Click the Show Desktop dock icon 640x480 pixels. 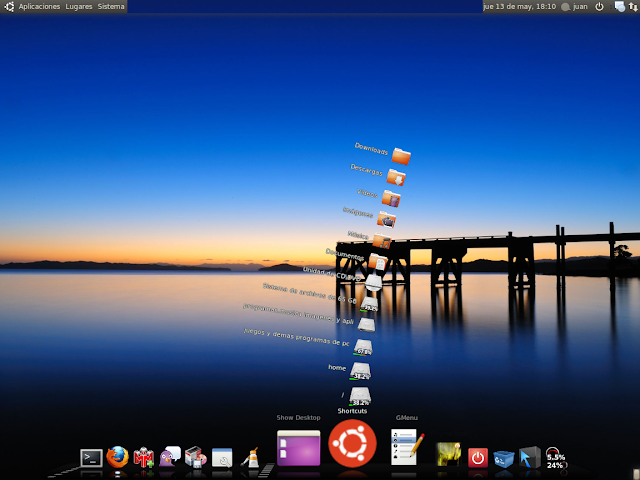(298, 448)
